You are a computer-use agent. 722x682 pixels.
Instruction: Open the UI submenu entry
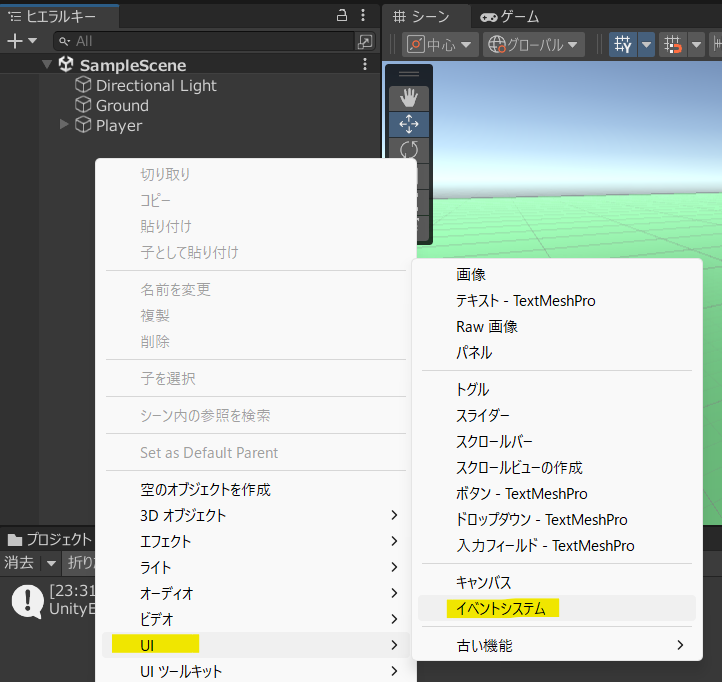(x=256, y=645)
